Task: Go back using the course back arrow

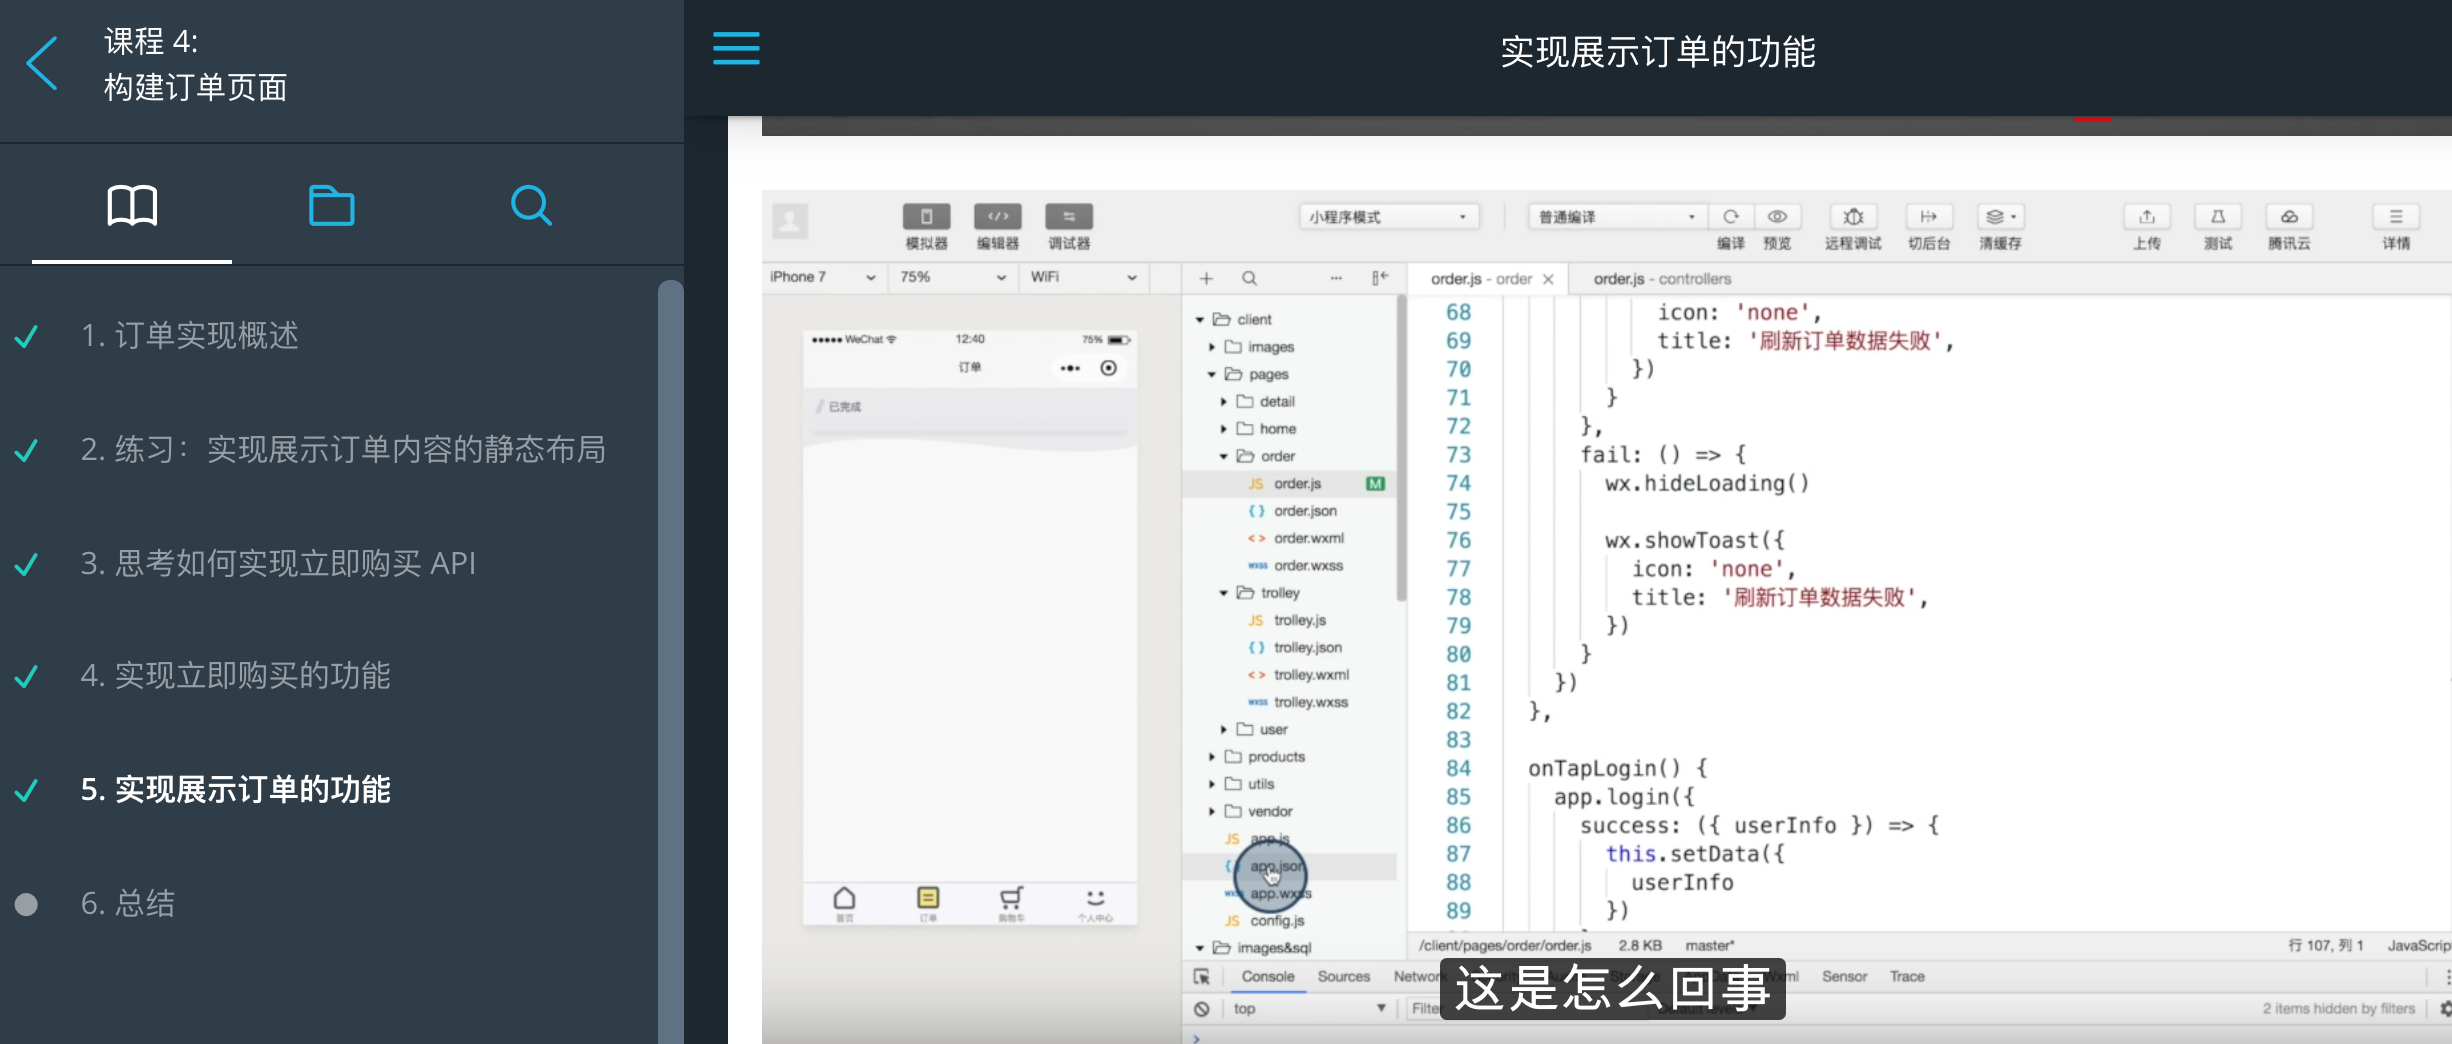Action: click(x=42, y=62)
